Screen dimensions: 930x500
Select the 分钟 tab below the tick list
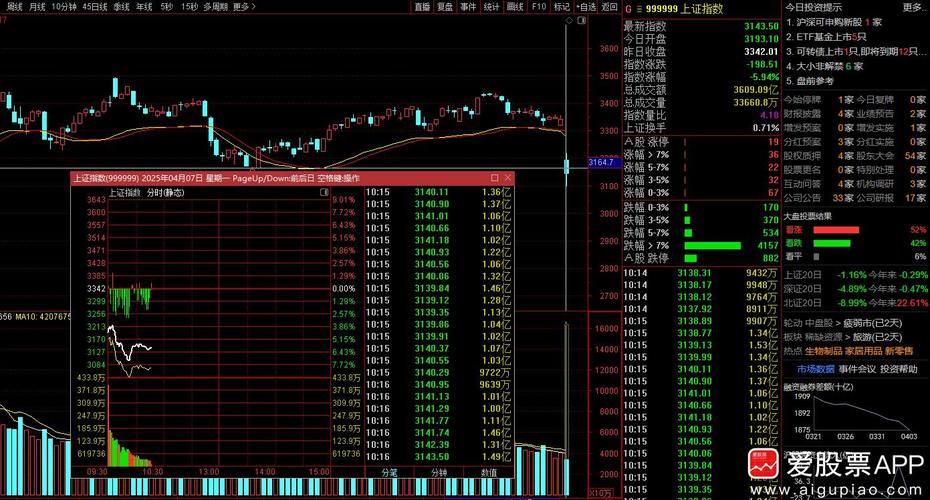[x=439, y=472]
